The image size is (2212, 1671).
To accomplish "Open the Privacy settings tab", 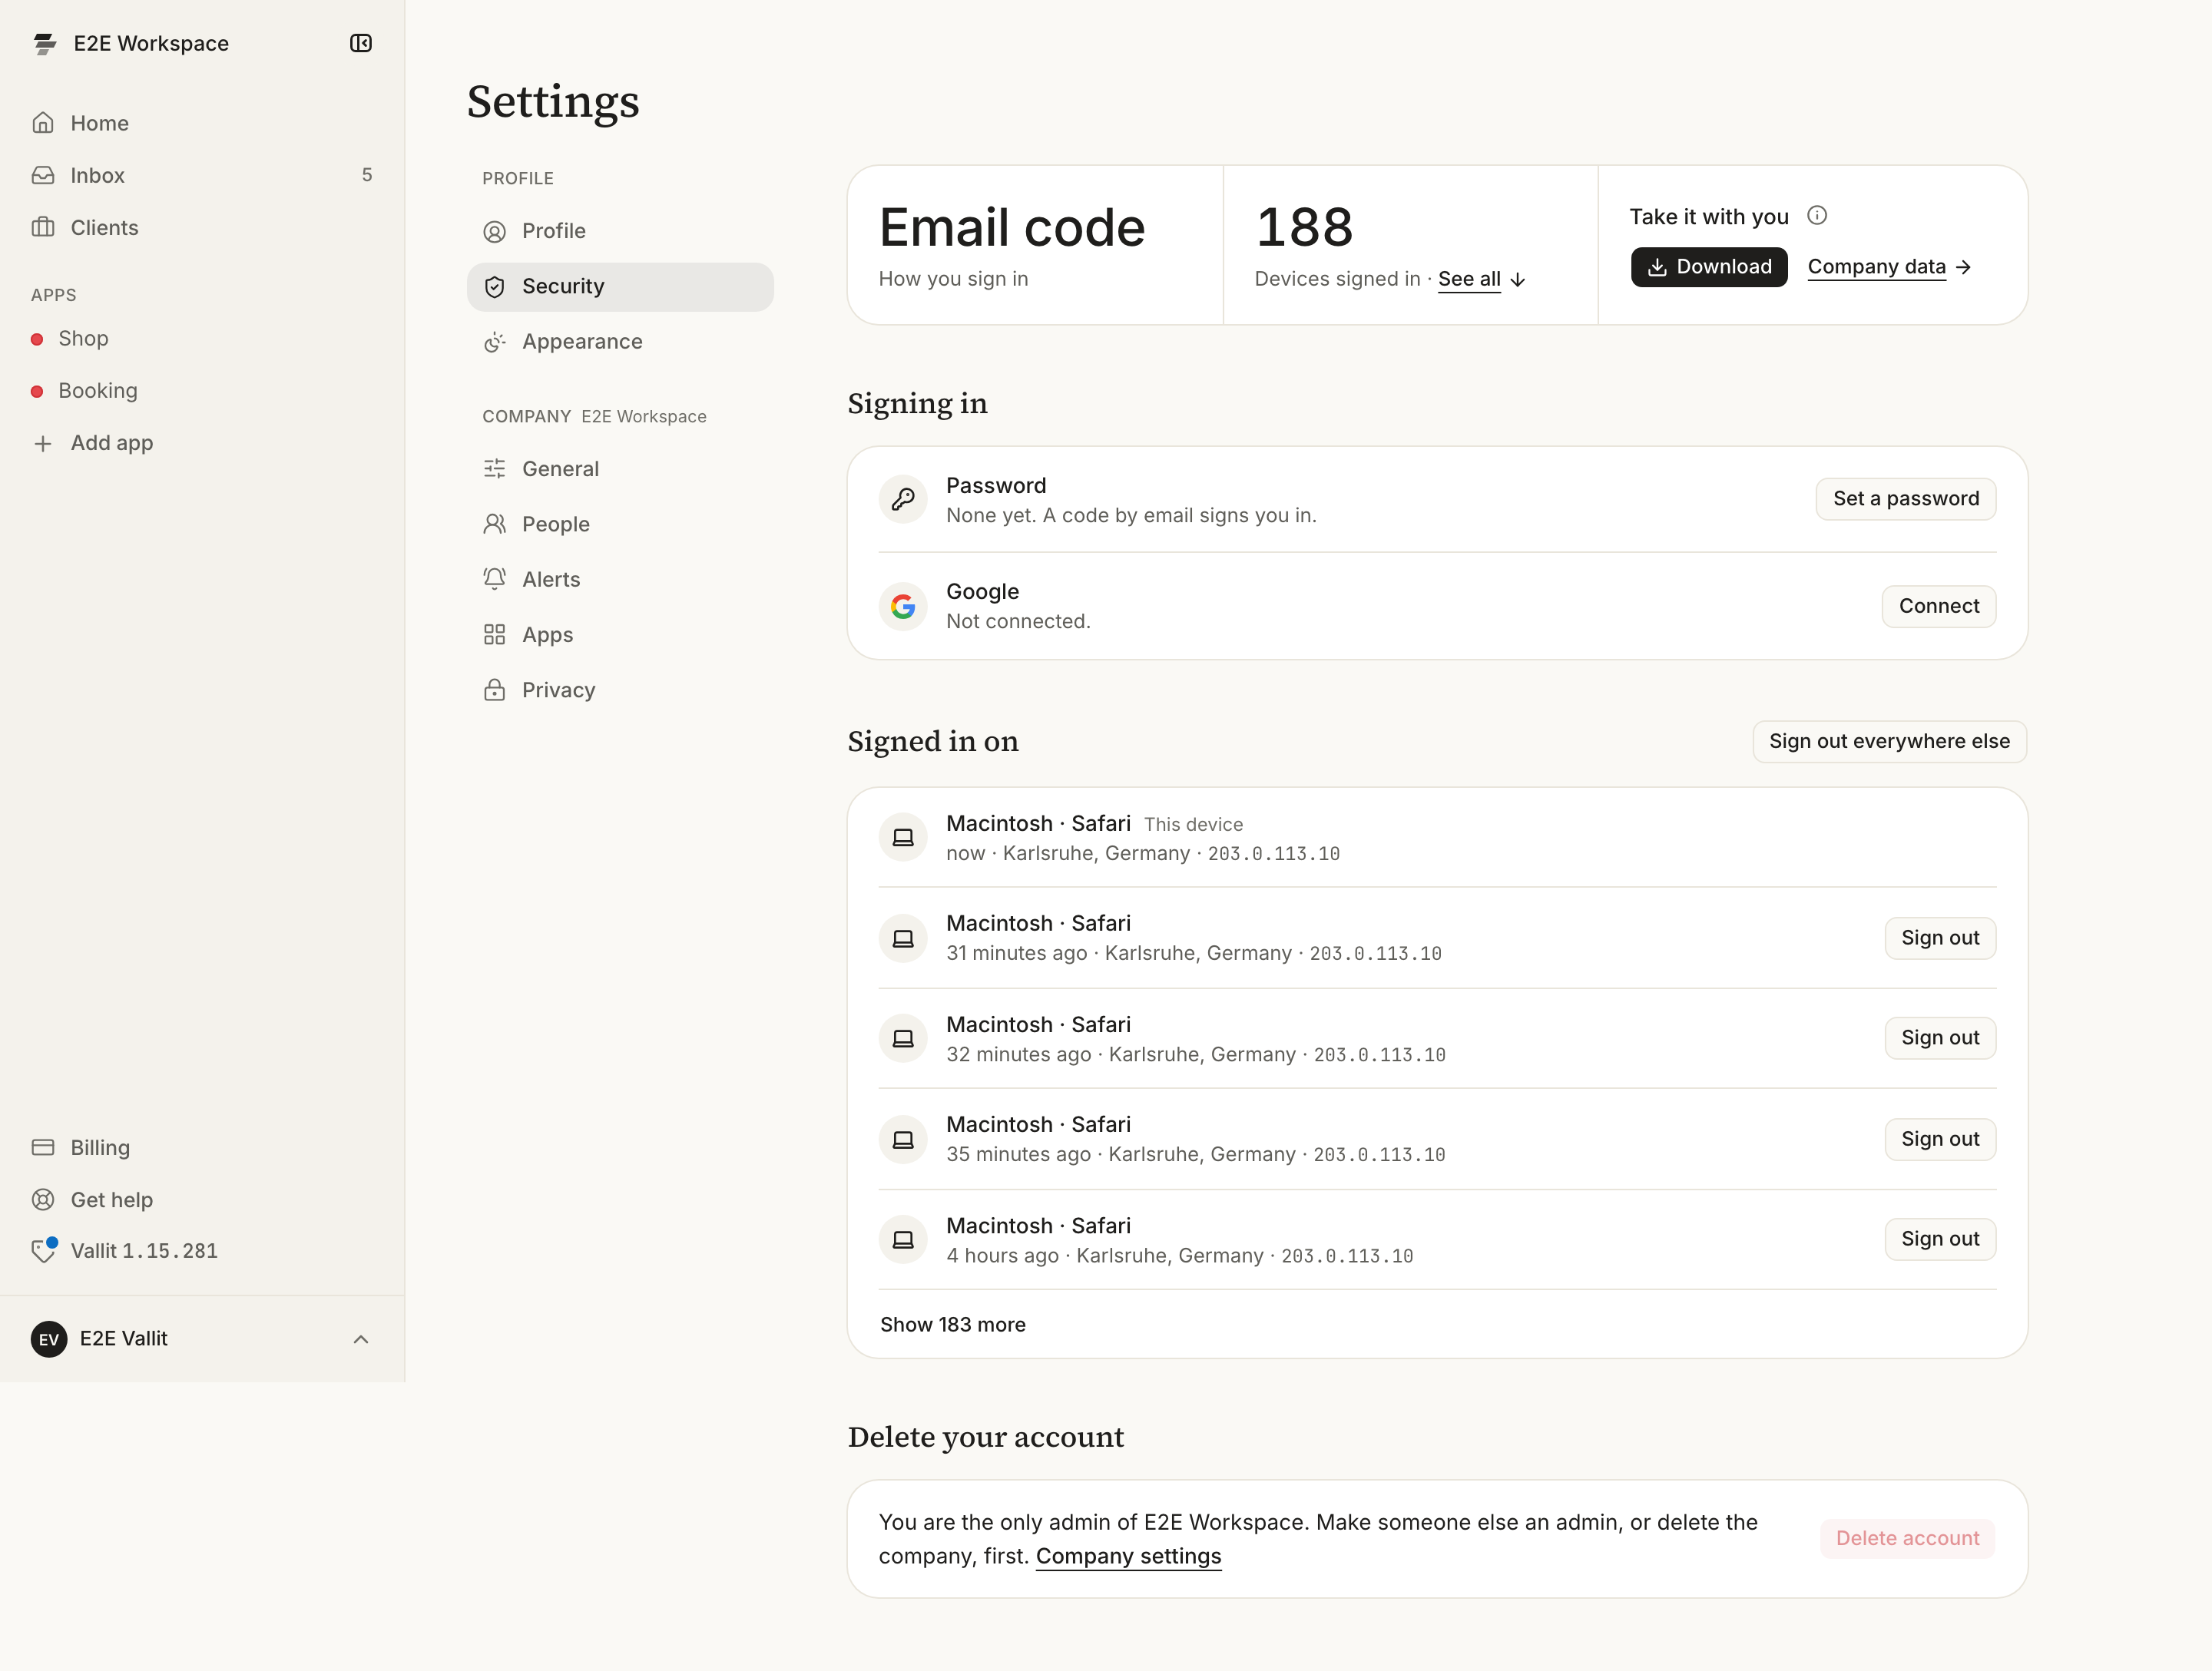I will (x=620, y=690).
